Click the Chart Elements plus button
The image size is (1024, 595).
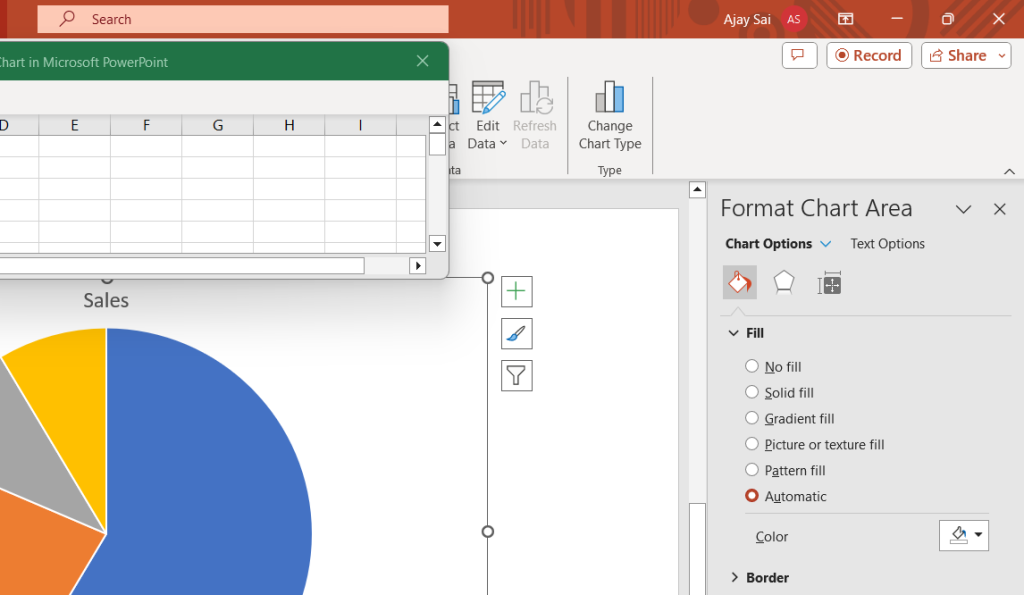pyautogui.click(x=517, y=291)
